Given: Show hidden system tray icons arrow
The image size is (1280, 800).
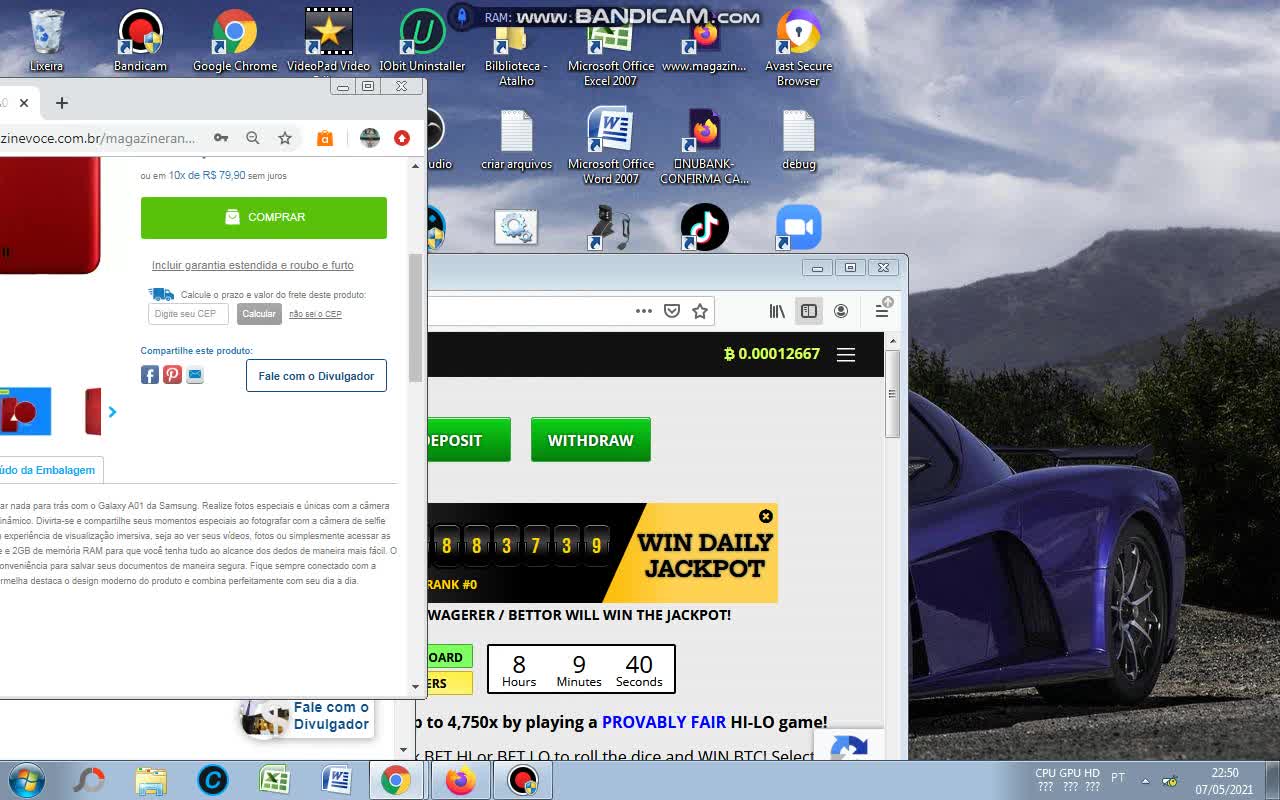Looking at the screenshot, I should pos(1145,780).
